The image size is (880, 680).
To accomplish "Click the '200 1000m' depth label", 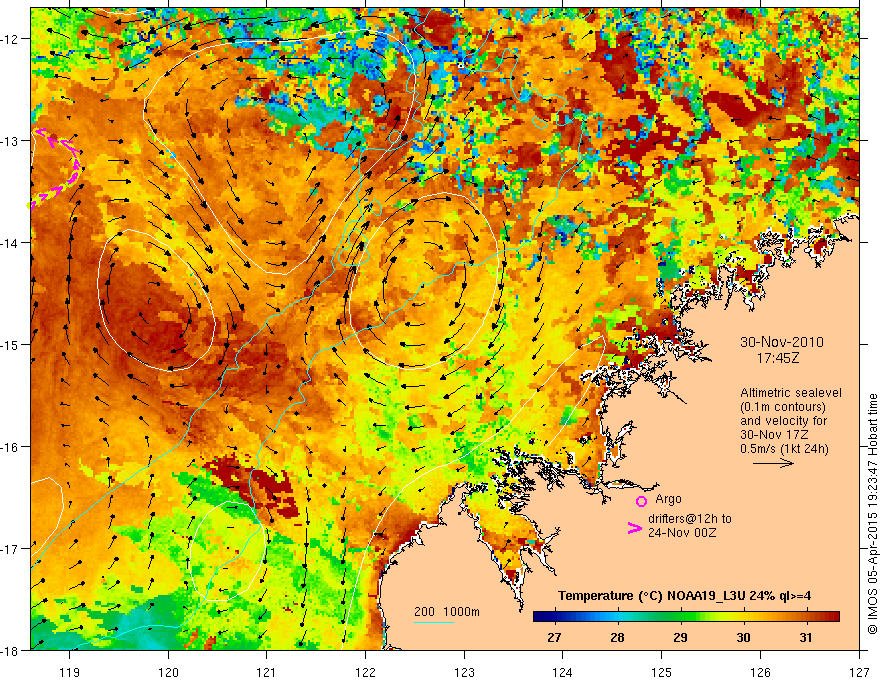I will click(447, 612).
